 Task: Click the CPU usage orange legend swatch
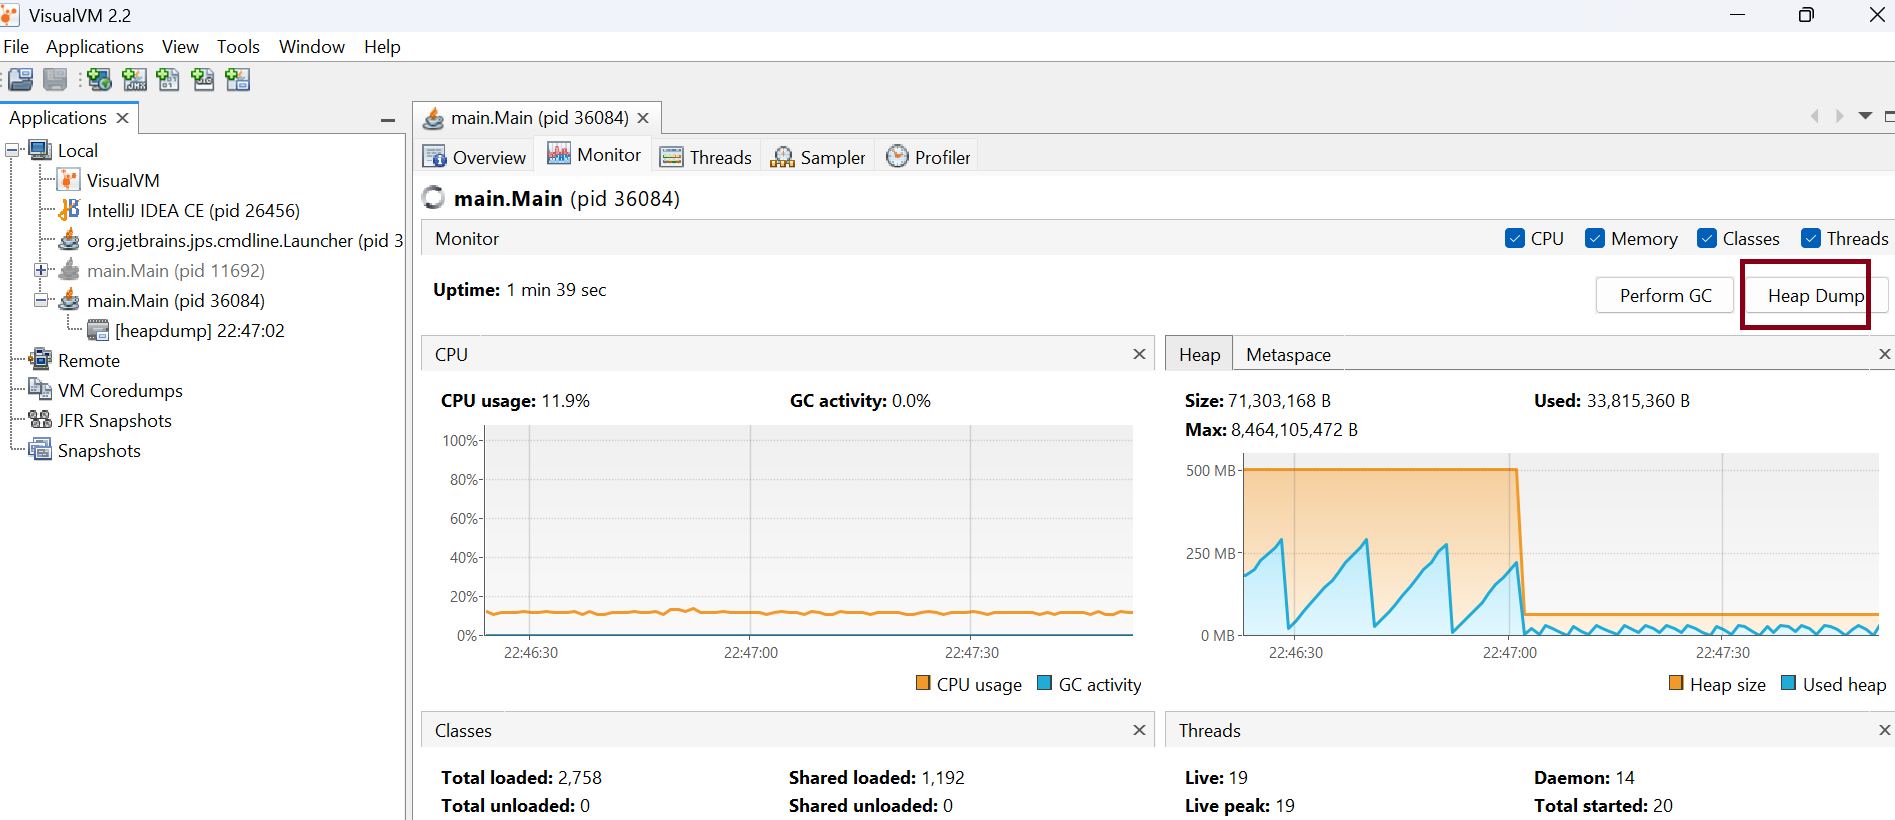tap(923, 683)
